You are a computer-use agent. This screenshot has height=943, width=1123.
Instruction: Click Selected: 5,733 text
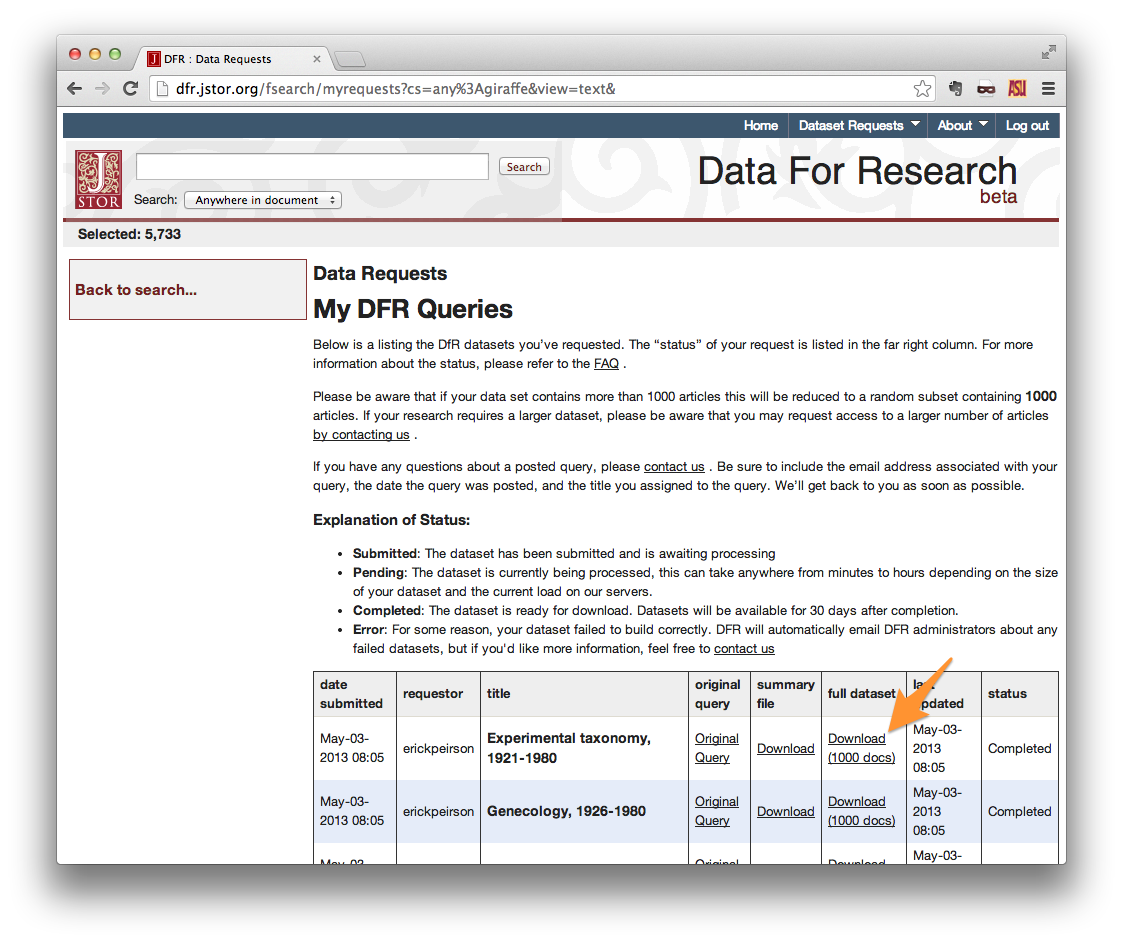[x=130, y=234]
